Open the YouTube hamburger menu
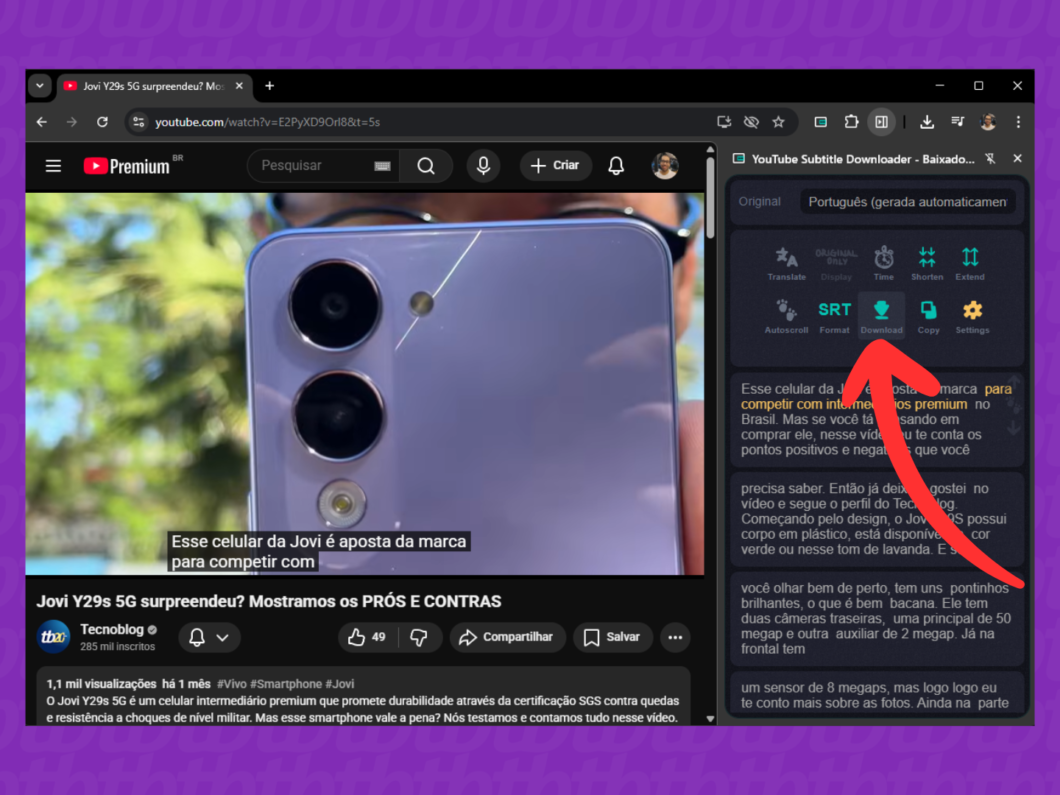 point(53,166)
